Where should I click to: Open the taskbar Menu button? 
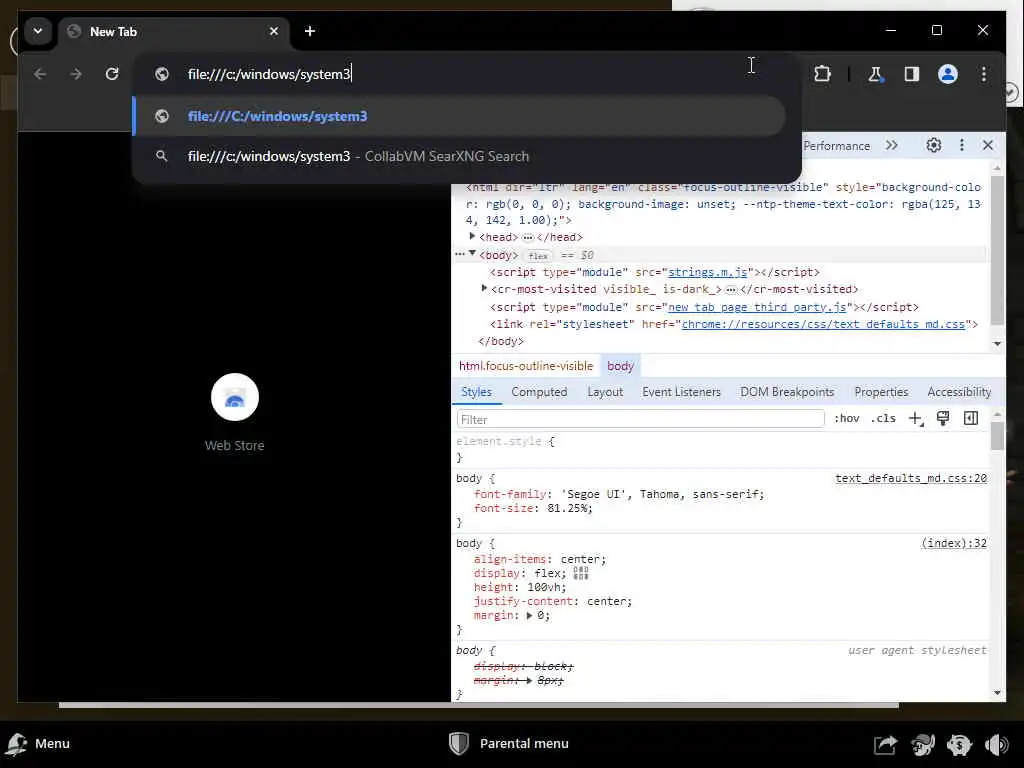click(38, 744)
